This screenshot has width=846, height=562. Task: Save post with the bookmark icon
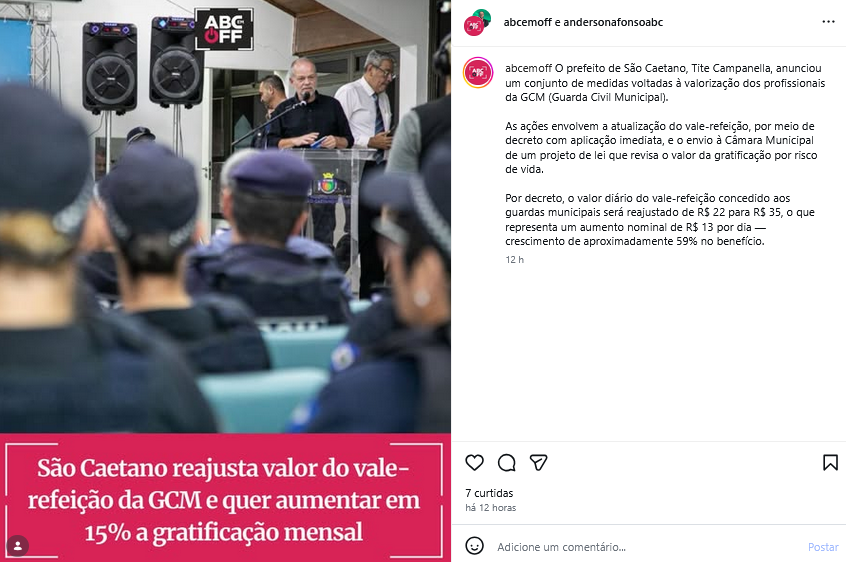(x=830, y=462)
